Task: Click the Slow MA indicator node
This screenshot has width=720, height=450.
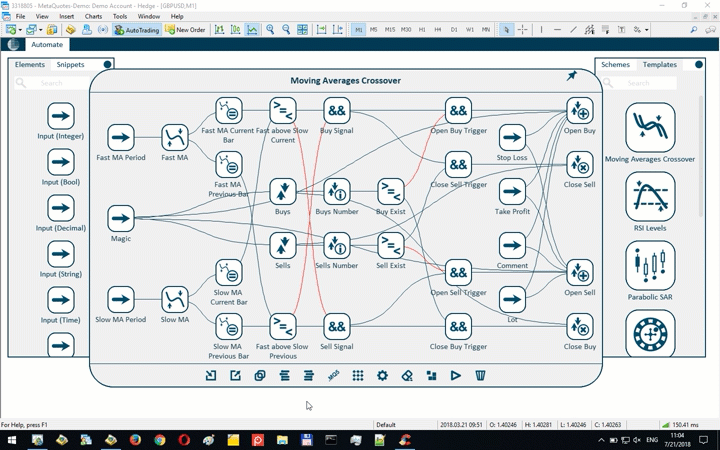Action: click(x=175, y=299)
